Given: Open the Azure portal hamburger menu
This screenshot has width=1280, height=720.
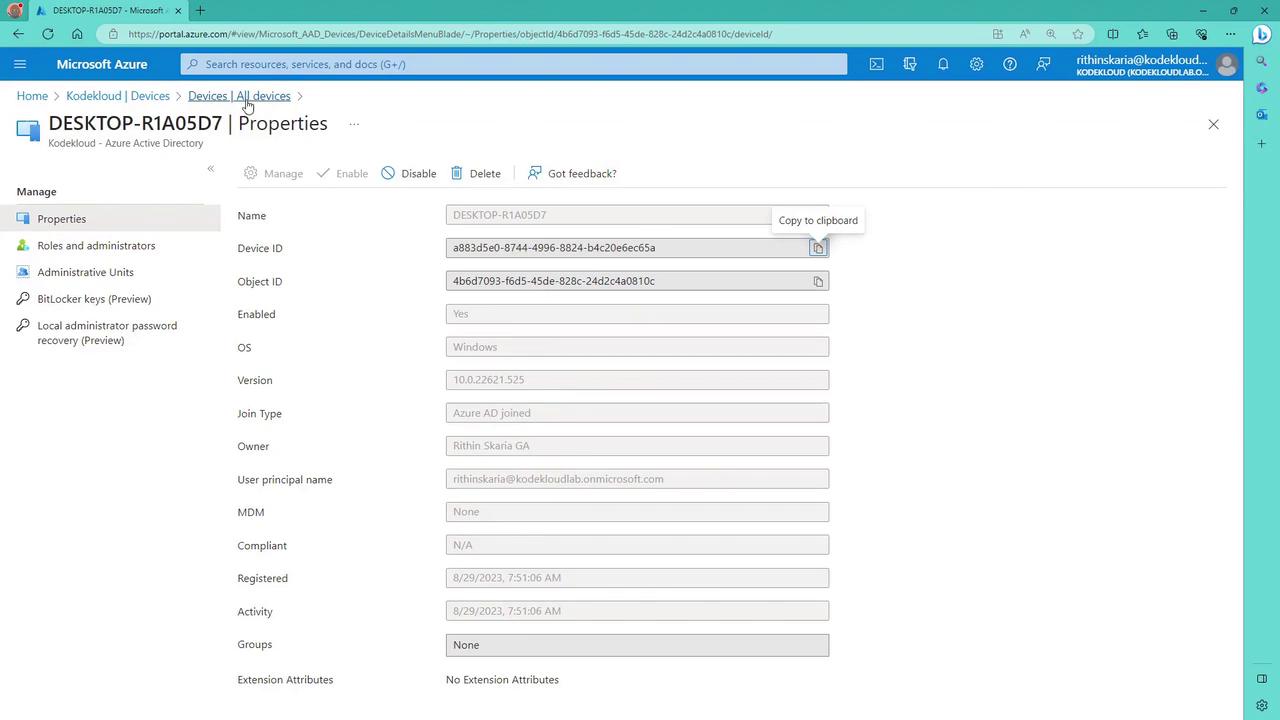Looking at the screenshot, I should pos(20,64).
